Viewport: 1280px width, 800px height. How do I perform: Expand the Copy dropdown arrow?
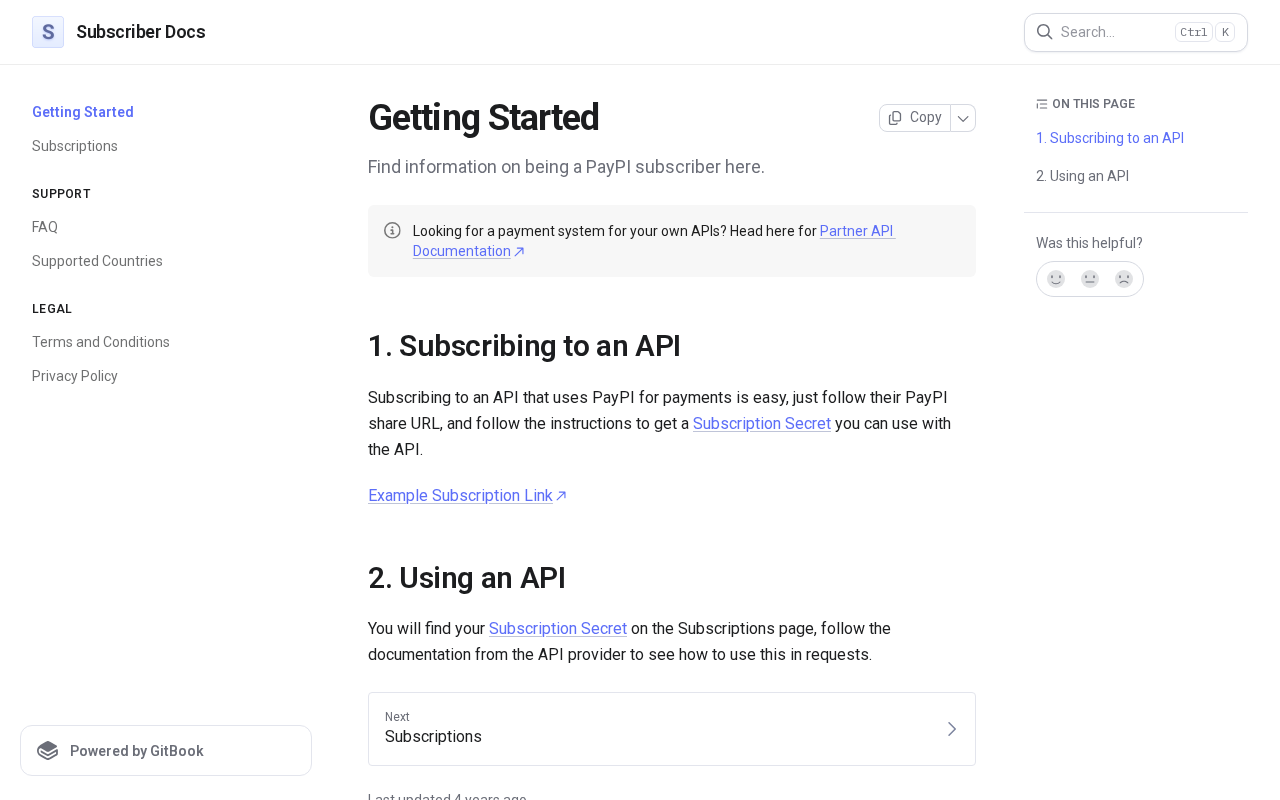[x=963, y=118]
